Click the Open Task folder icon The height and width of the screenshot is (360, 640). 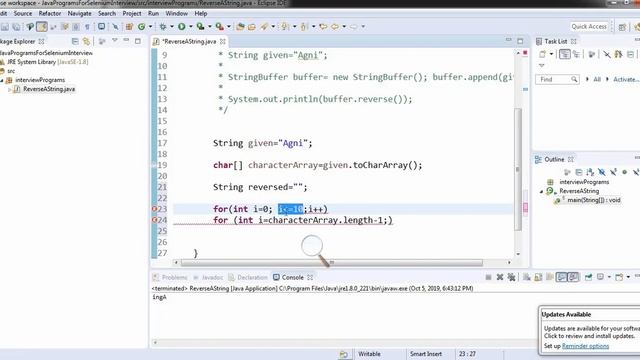click(252, 27)
